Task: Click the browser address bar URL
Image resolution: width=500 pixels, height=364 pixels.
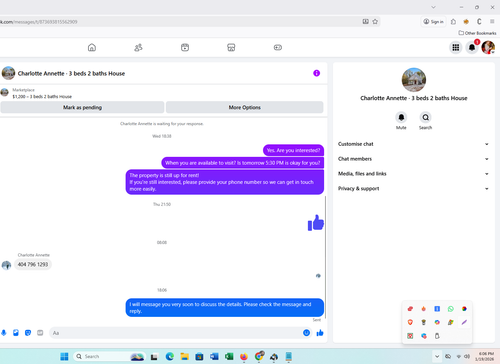Action: [39, 22]
